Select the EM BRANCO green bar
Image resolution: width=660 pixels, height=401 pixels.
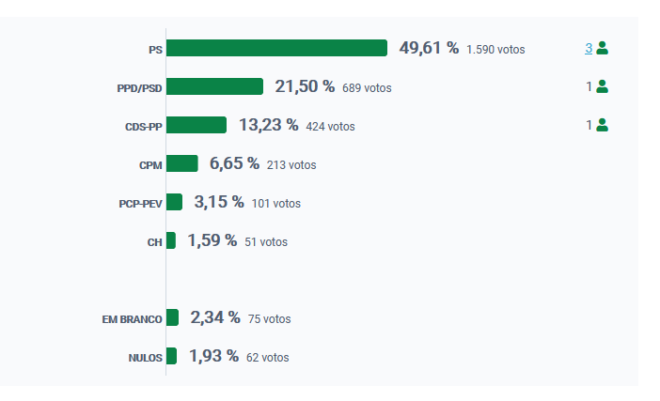172,317
